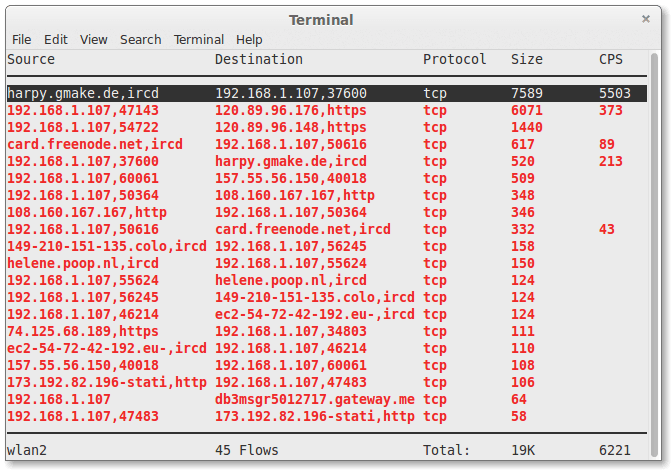Click the wlan2 interface label
This screenshot has height=470, width=671.
tap(27, 450)
